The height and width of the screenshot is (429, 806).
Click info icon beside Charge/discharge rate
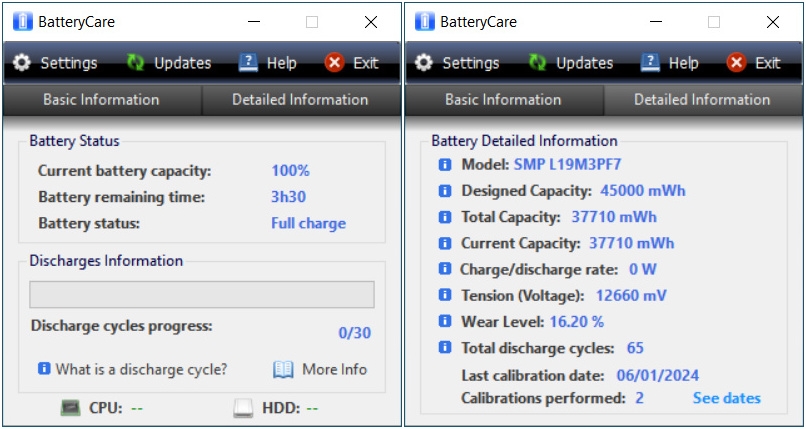pyautogui.click(x=445, y=269)
